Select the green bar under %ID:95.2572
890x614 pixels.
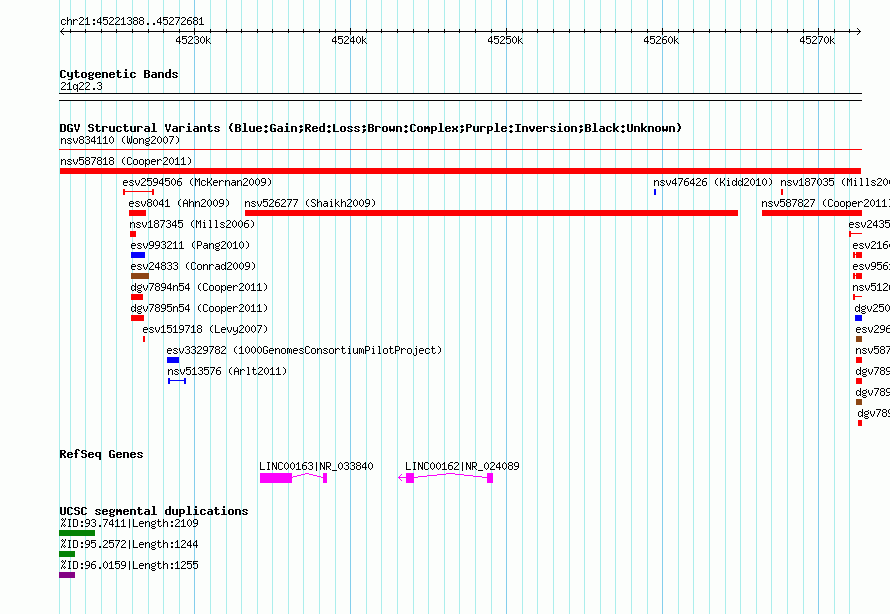click(67, 554)
